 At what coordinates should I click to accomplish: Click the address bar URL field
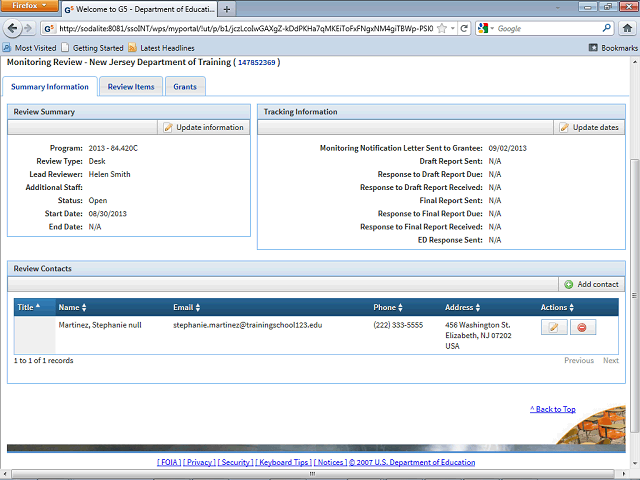245,28
